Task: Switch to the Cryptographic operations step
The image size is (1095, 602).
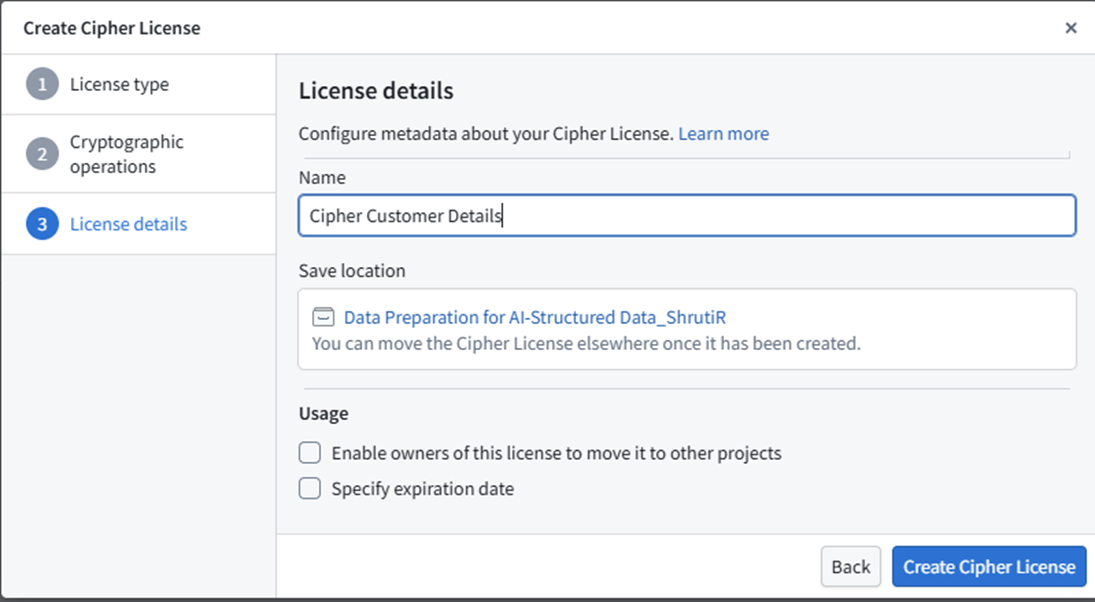Action: [x=126, y=154]
